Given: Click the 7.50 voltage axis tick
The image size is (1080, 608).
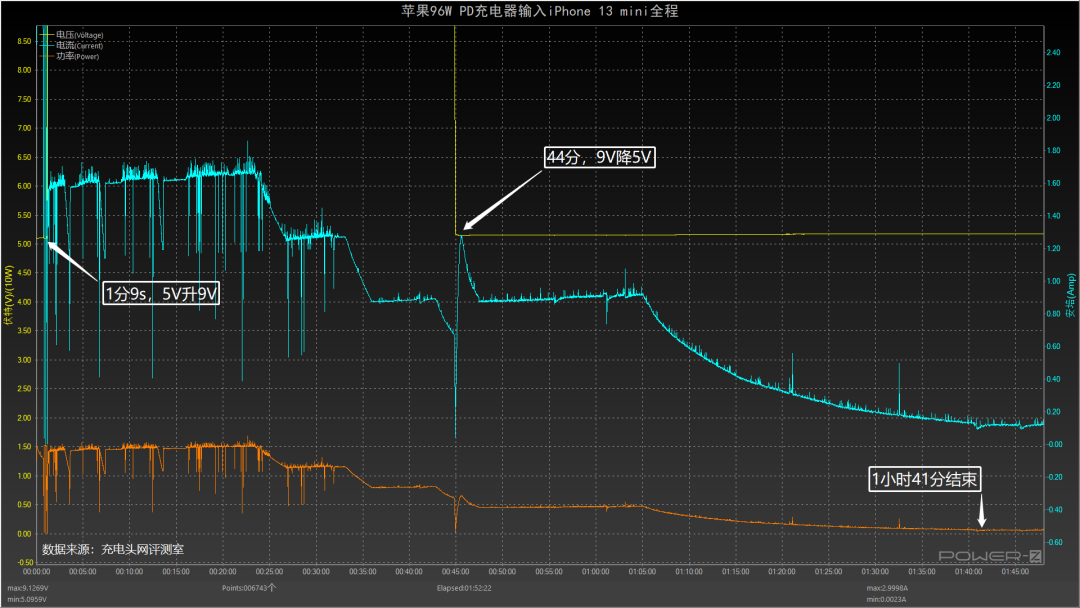Looking at the screenshot, I should tap(24, 99).
